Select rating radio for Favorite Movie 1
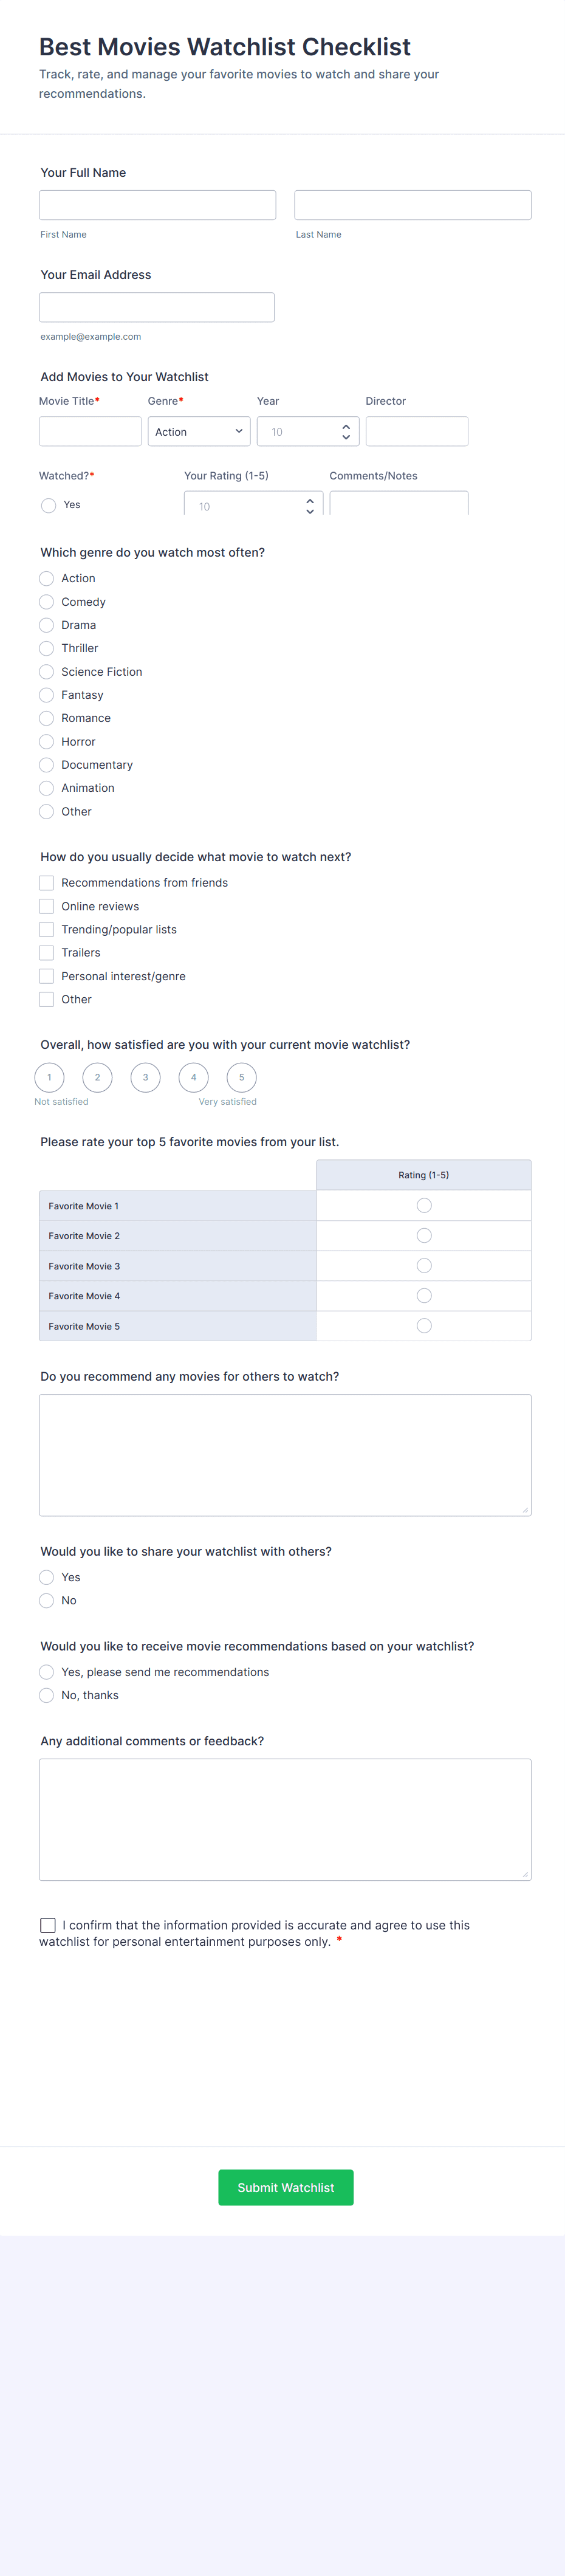 click(x=424, y=1206)
